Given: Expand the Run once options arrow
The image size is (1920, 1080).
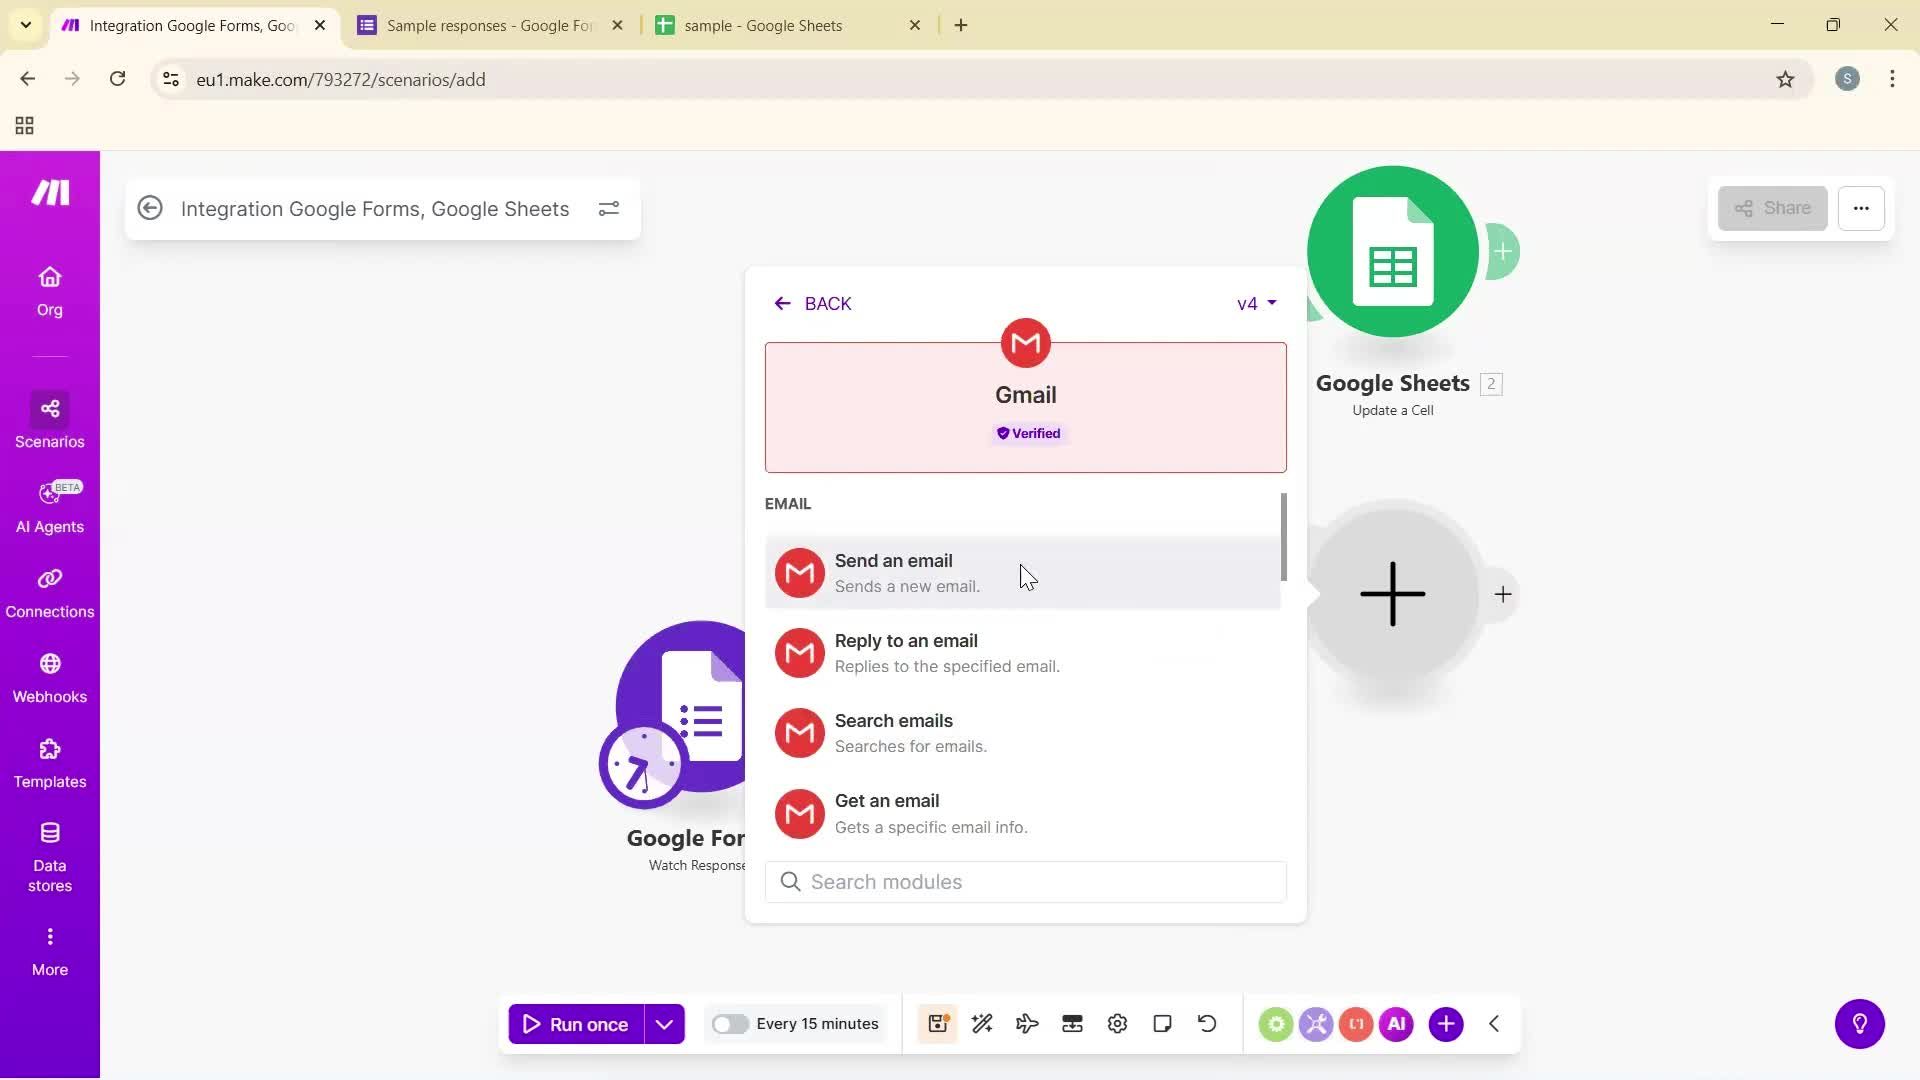Looking at the screenshot, I should click(664, 1023).
